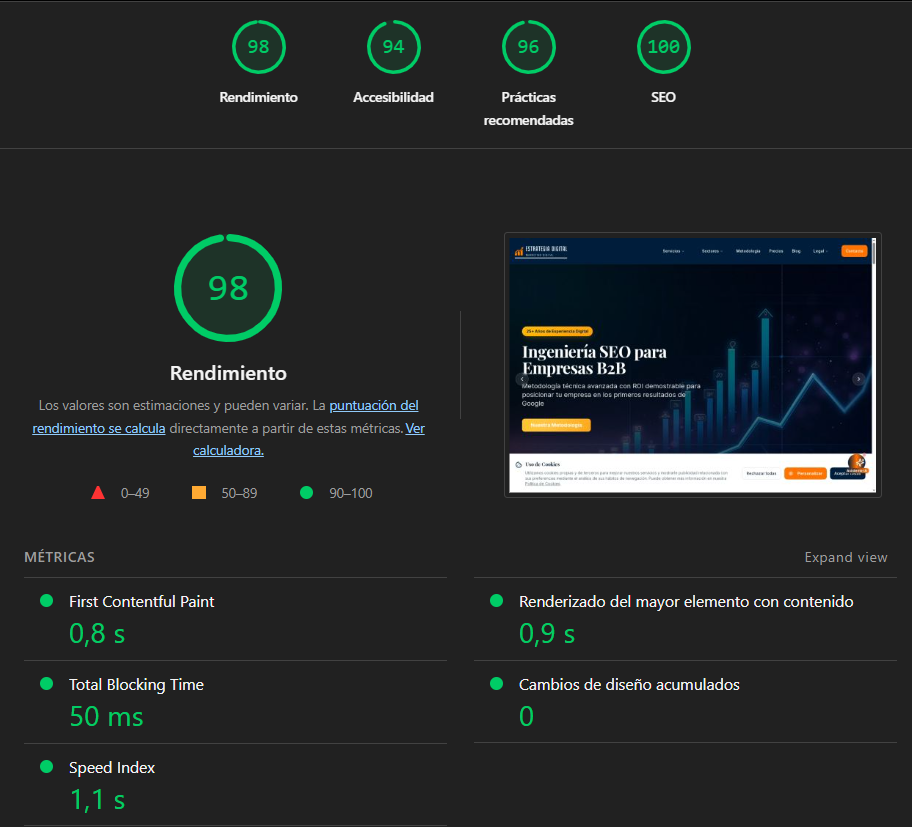Image resolution: width=912 pixels, height=827 pixels.
Task: Expand the First Contentful Paint metric
Action: click(236, 619)
